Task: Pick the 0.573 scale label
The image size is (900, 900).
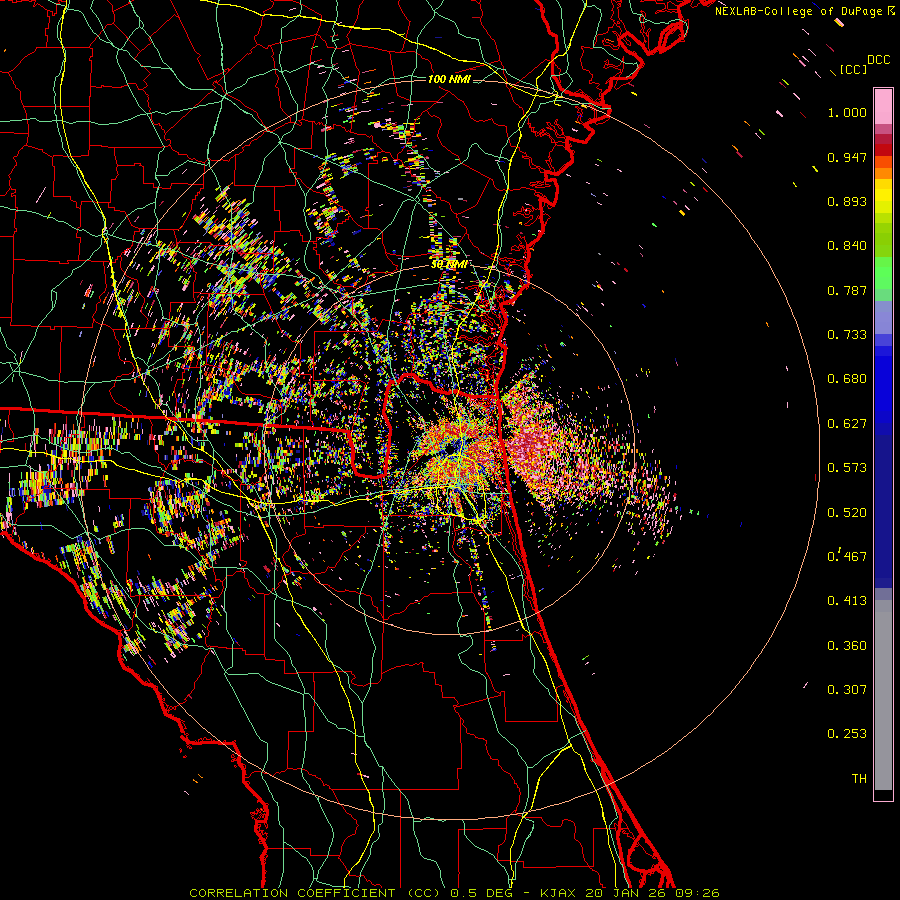Action: pyautogui.click(x=847, y=468)
